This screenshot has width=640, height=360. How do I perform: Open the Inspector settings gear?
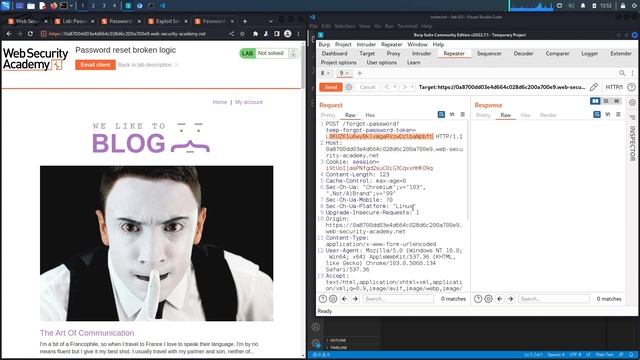click(632, 102)
